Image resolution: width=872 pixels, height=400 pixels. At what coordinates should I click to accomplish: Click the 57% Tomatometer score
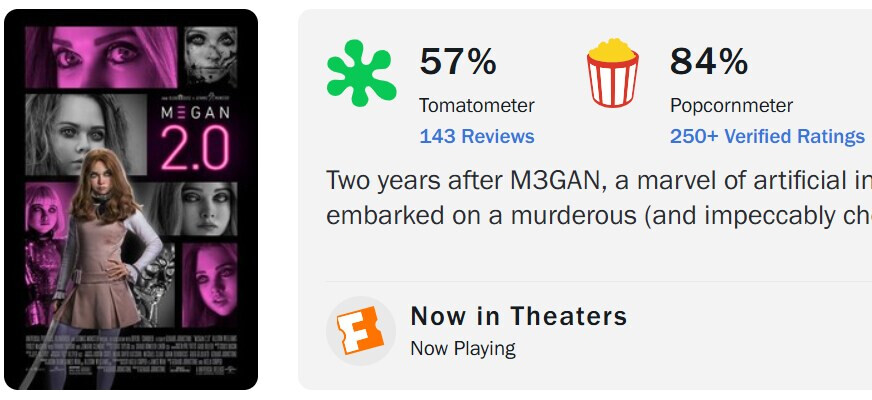pyautogui.click(x=458, y=61)
